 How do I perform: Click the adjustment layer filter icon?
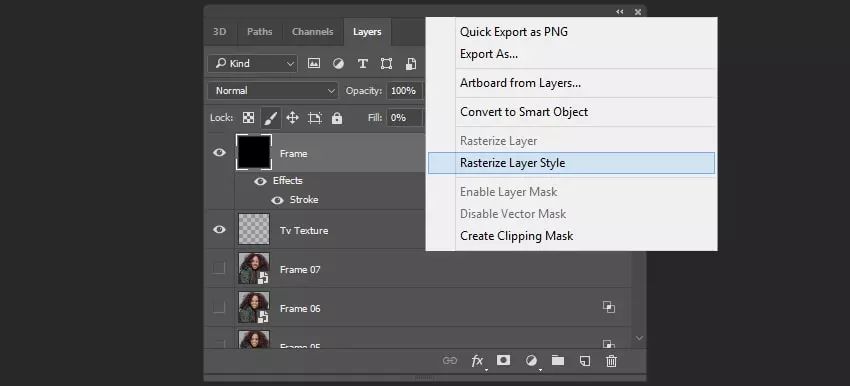pyautogui.click(x=338, y=63)
